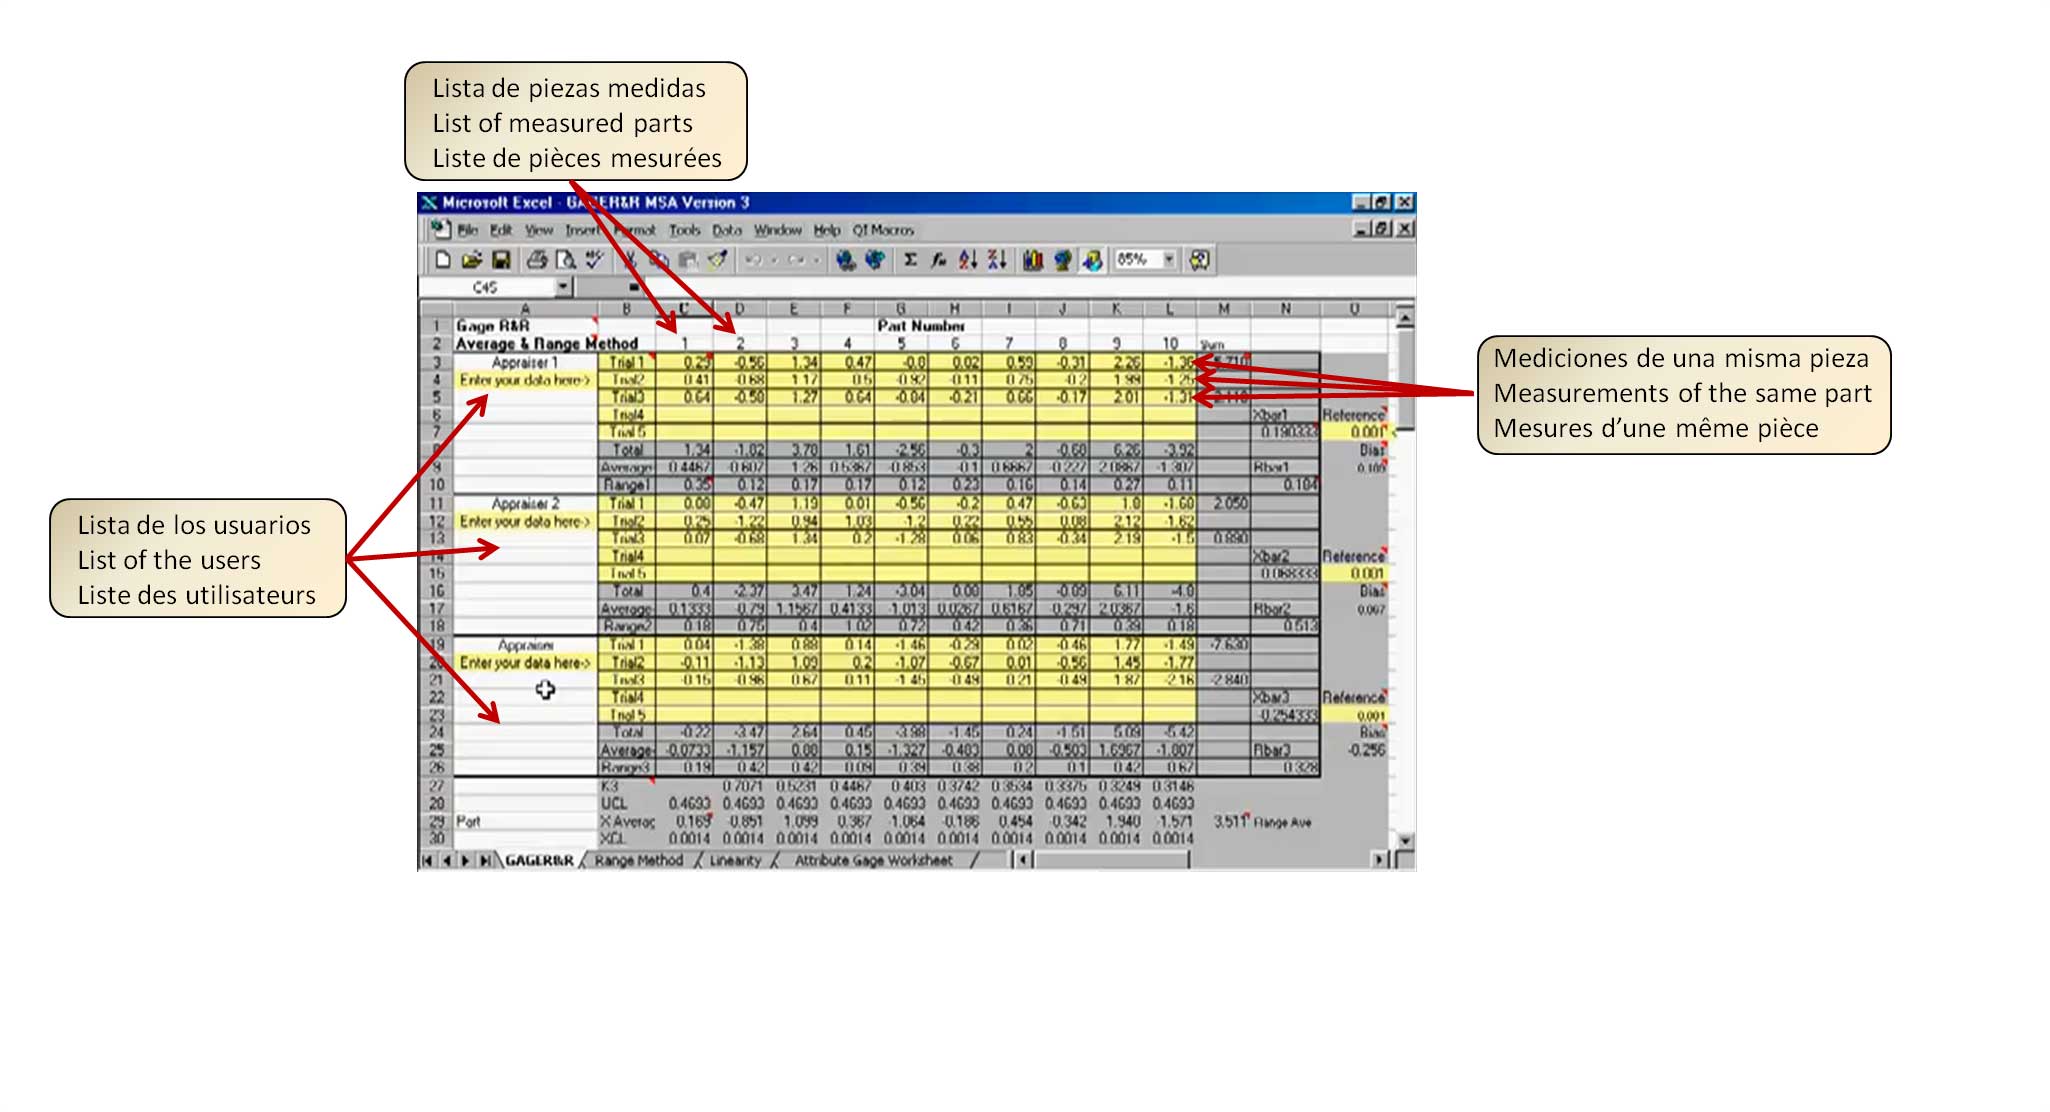Select the 'Xbar1' label cell
Viewport: 2050px width, 1112px height.
(1285, 415)
